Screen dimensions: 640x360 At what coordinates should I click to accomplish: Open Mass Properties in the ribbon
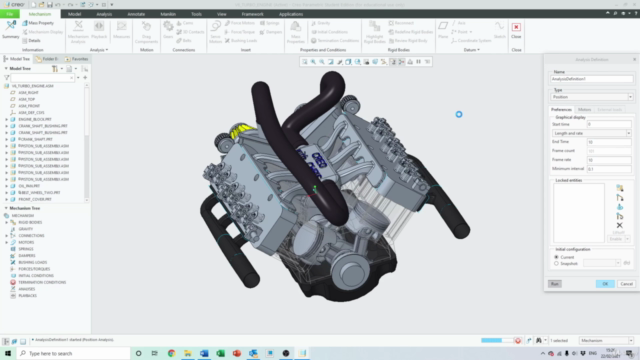296,31
